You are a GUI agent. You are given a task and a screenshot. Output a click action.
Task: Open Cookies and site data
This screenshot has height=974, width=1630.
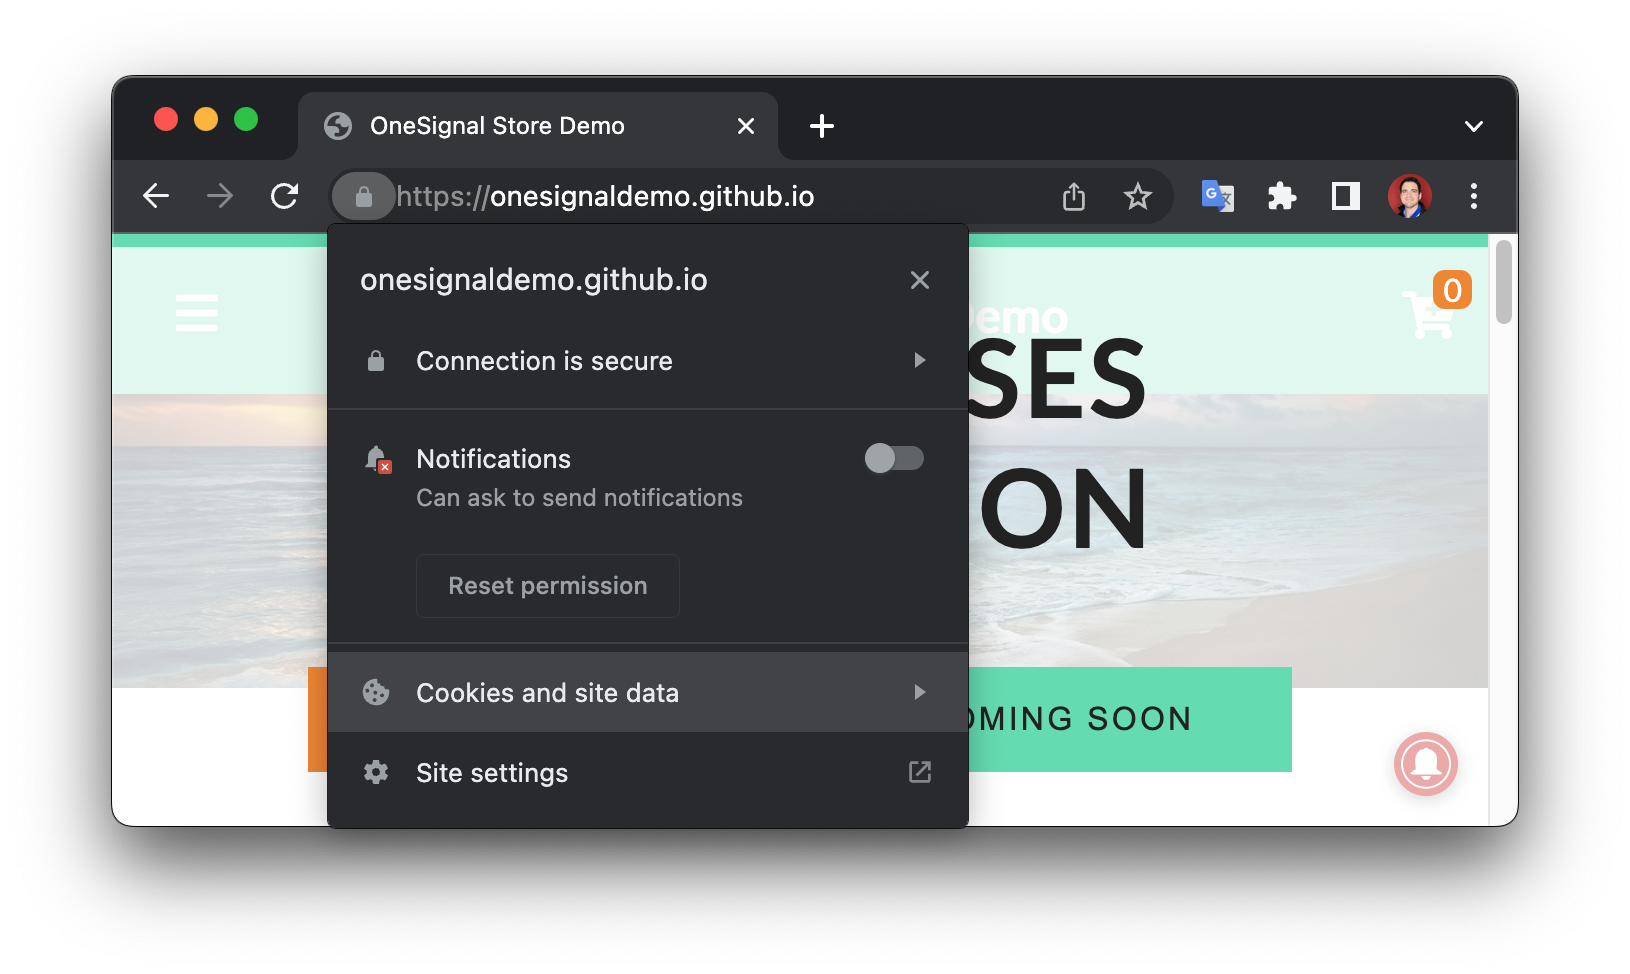[648, 692]
